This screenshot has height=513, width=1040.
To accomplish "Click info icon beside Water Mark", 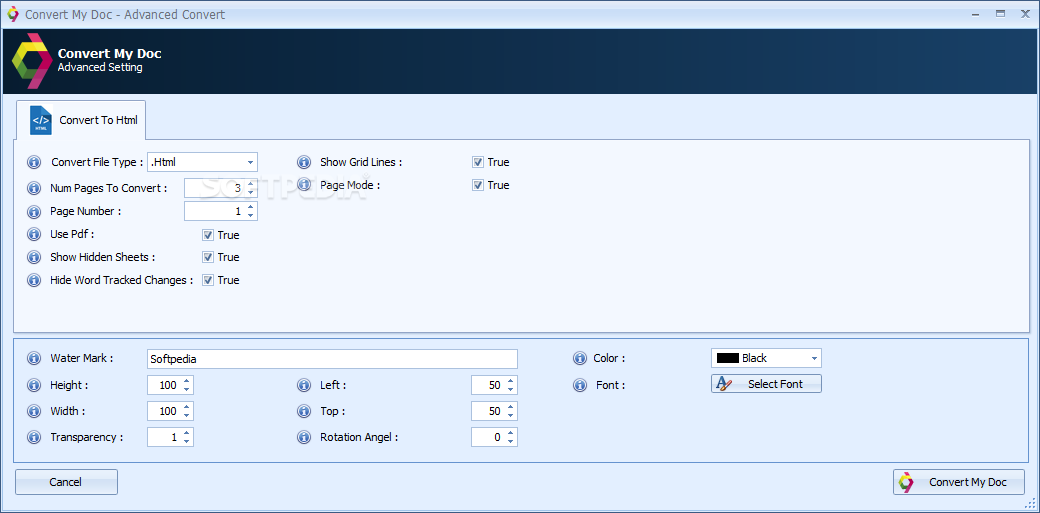I will click(x=34, y=358).
